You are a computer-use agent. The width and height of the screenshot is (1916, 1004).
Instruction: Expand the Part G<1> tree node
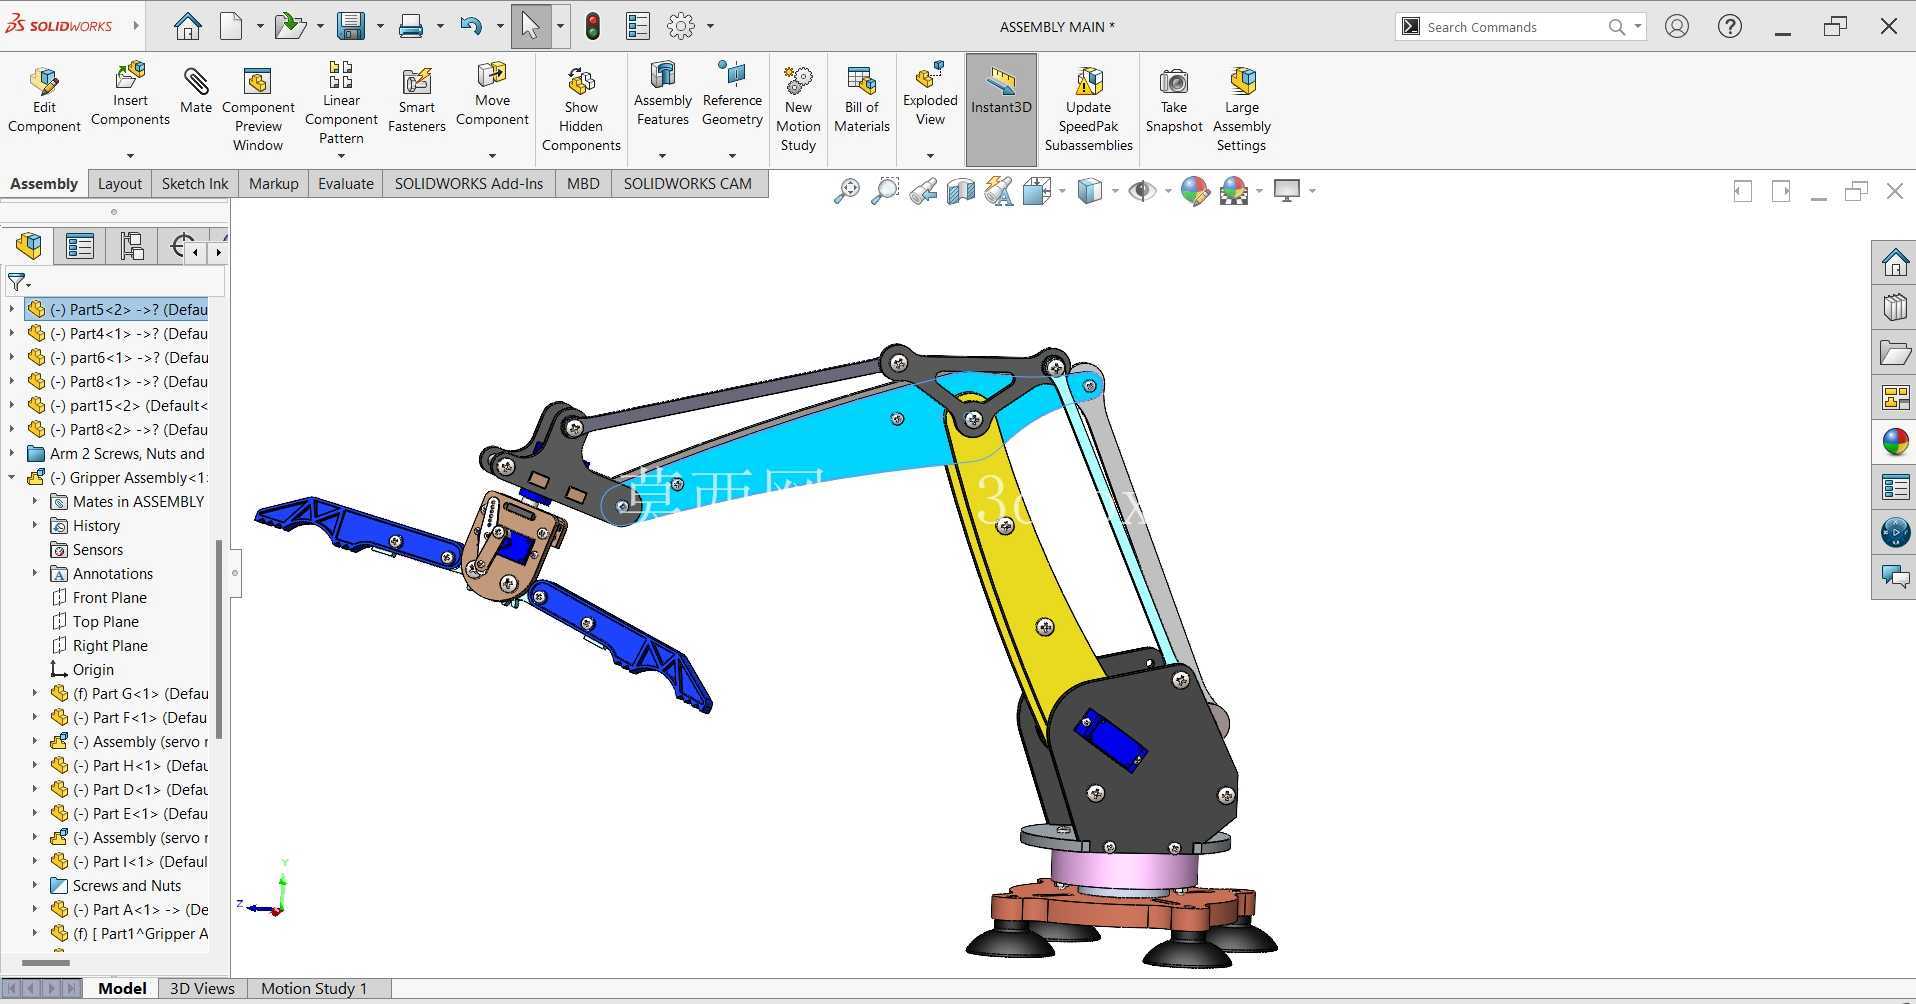pyautogui.click(x=35, y=693)
